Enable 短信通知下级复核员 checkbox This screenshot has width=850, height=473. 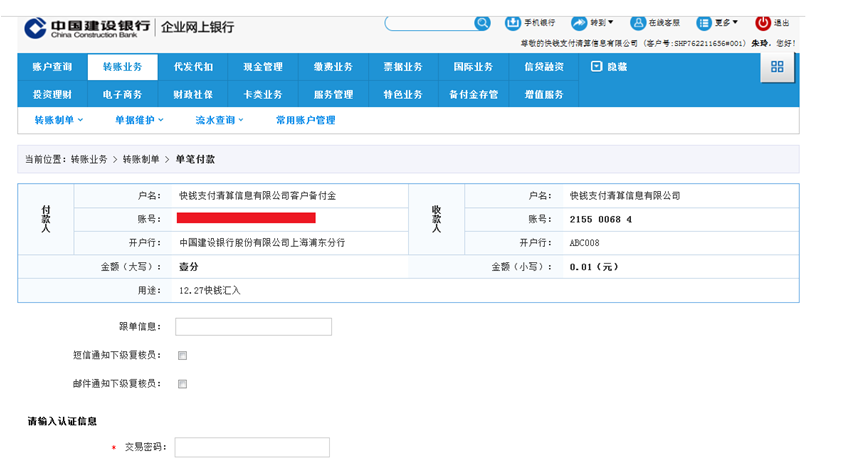click(183, 355)
